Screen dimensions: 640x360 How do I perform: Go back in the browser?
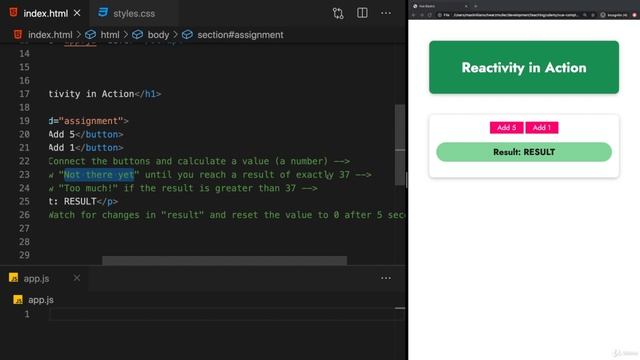coord(413,15)
